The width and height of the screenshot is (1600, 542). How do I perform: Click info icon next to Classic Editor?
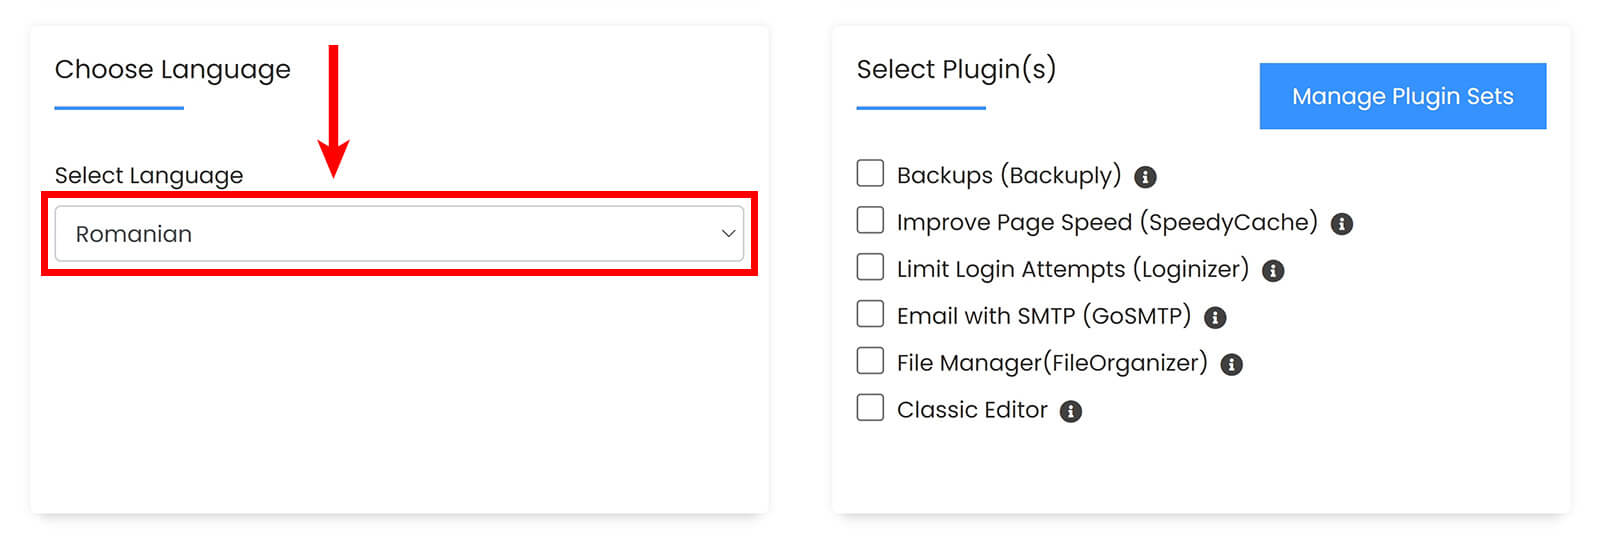click(x=1071, y=411)
